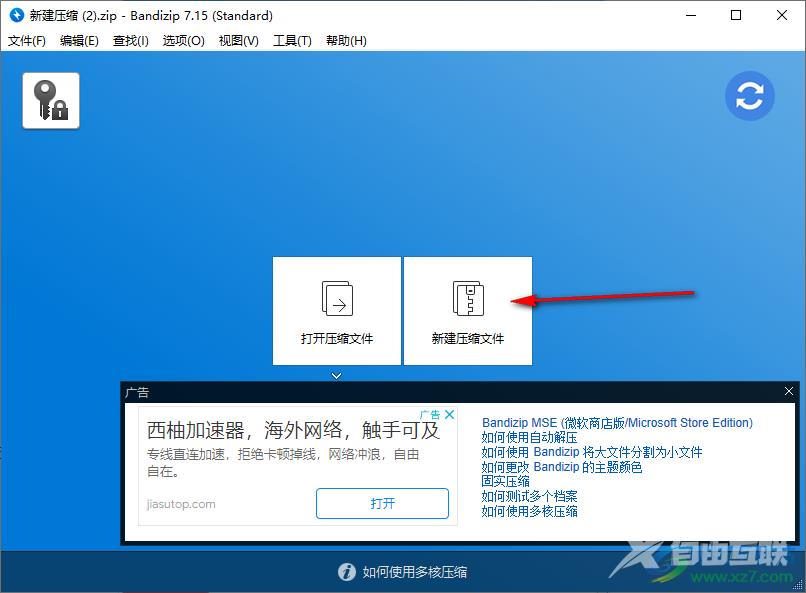Click the info icon in the bottom bar

346,571
